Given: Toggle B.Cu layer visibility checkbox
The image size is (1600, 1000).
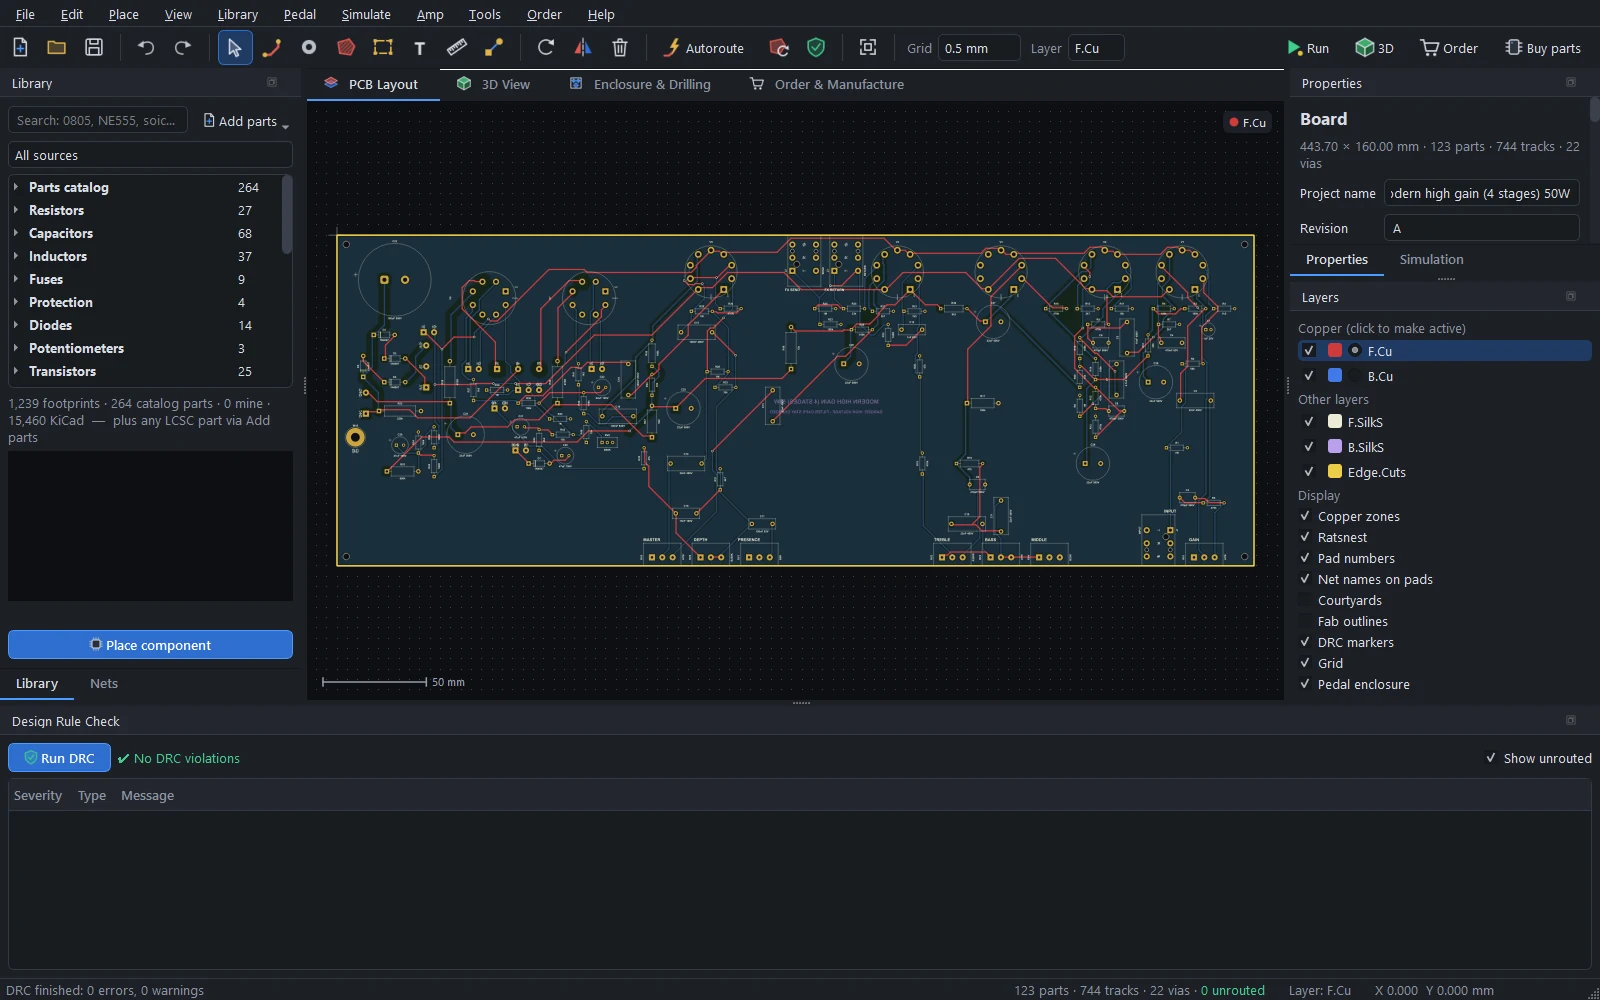Looking at the screenshot, I should pyautogui.click(x=1309, y=376).
